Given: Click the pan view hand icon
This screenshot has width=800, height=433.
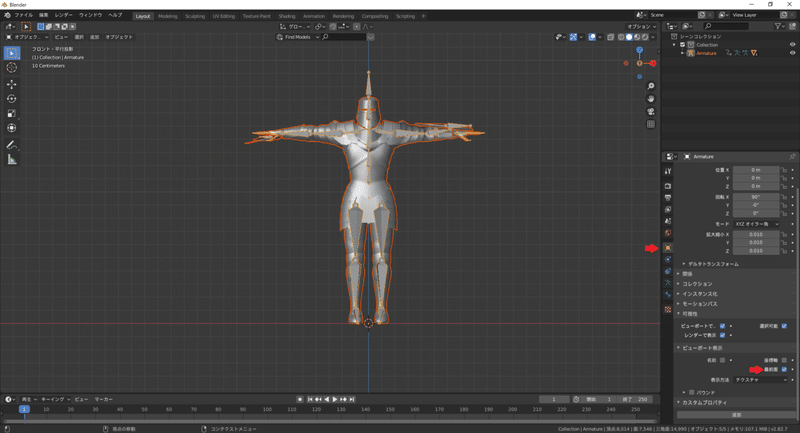Looking at the screenshot, I should click(x=651, y=99).
